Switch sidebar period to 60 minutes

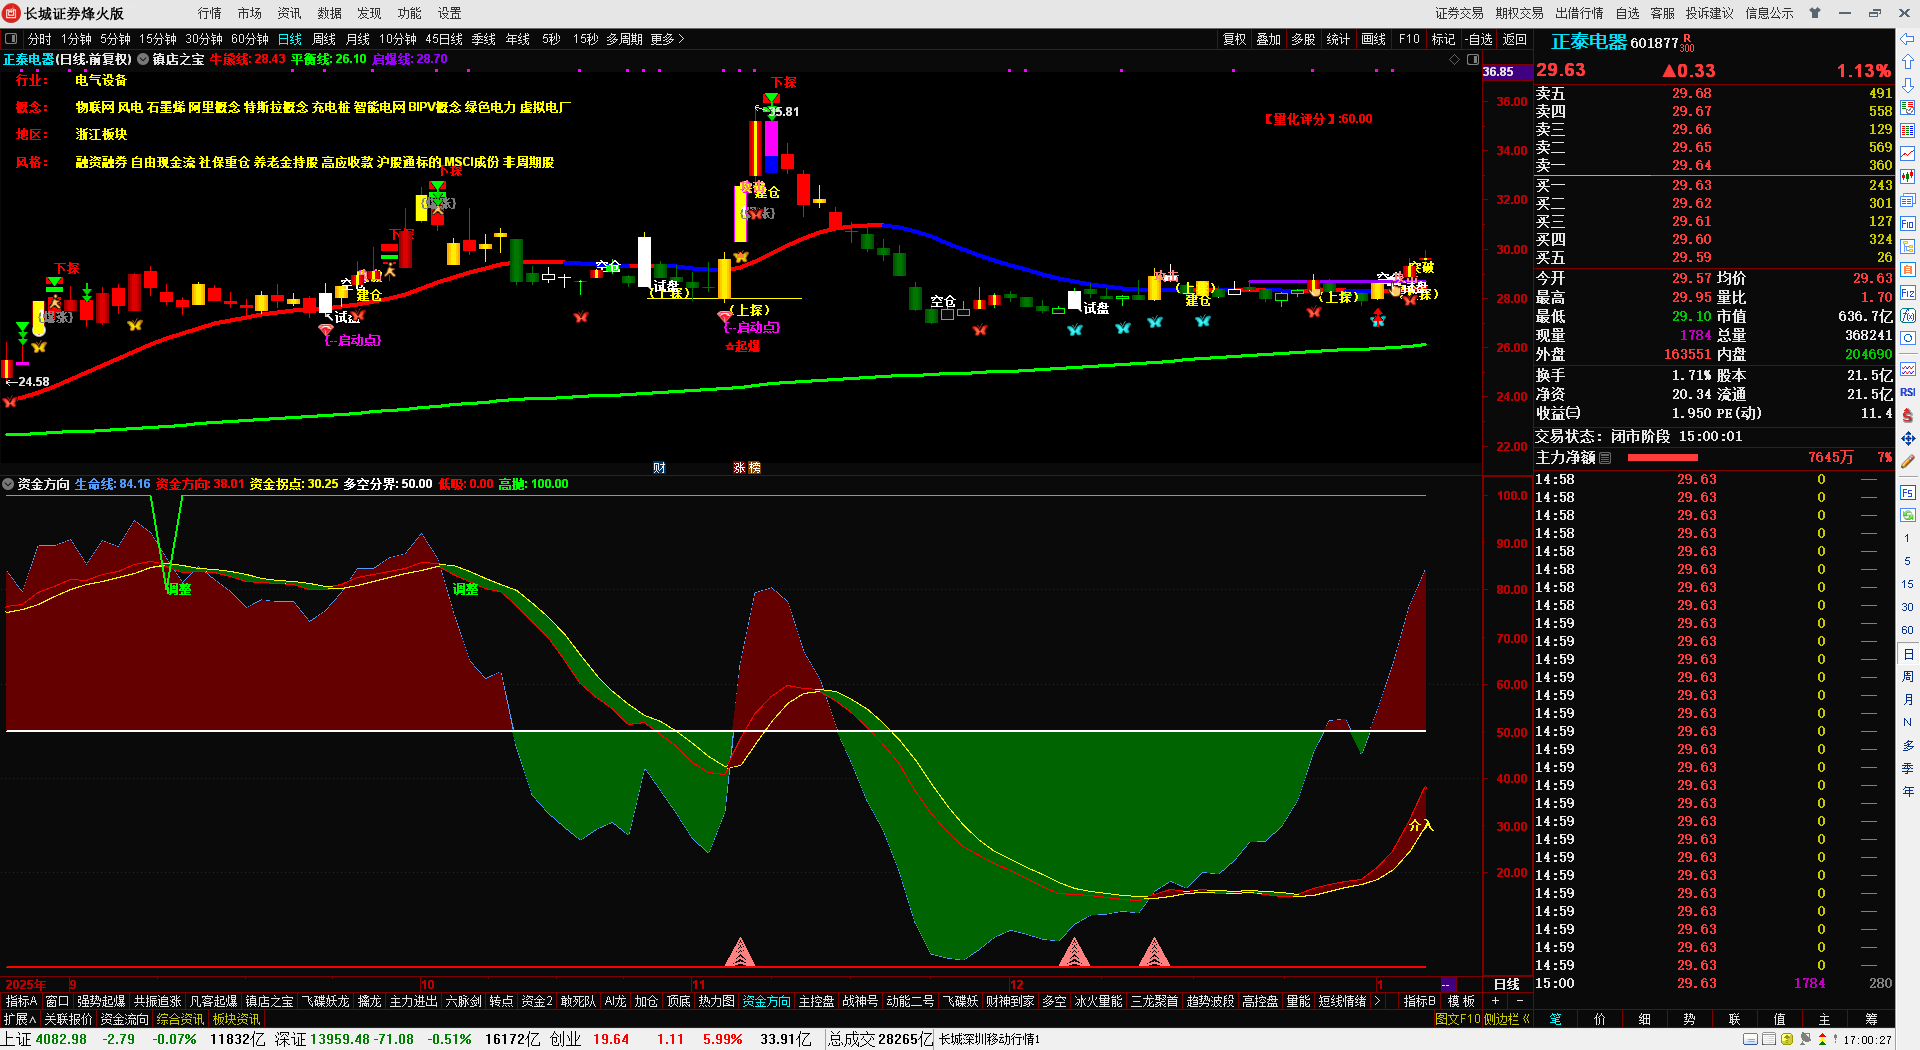pyautogui.click(x=1908, y=630)
